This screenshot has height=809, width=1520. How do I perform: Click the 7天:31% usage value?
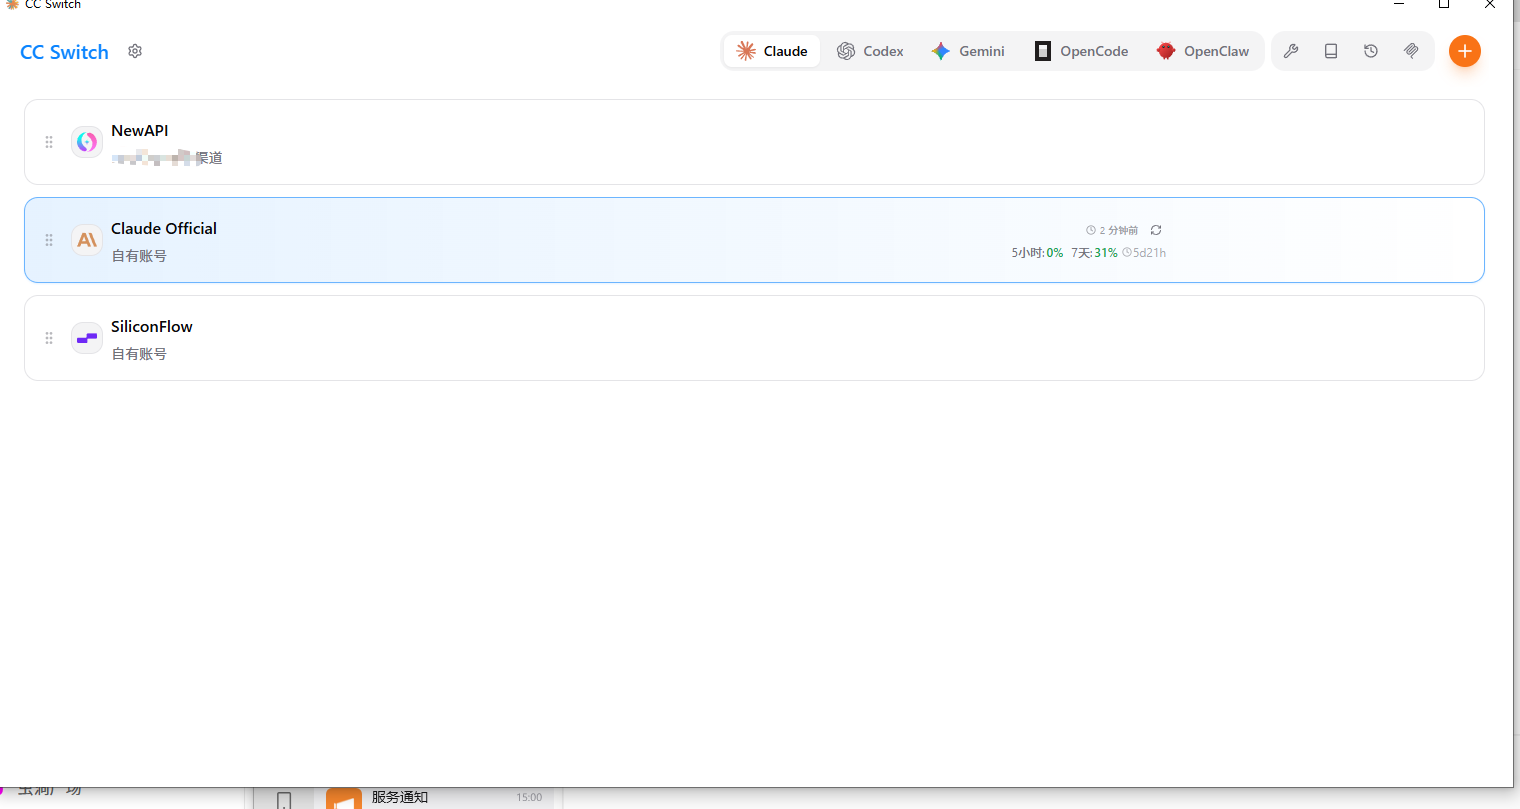click(x=1094, y=253)
